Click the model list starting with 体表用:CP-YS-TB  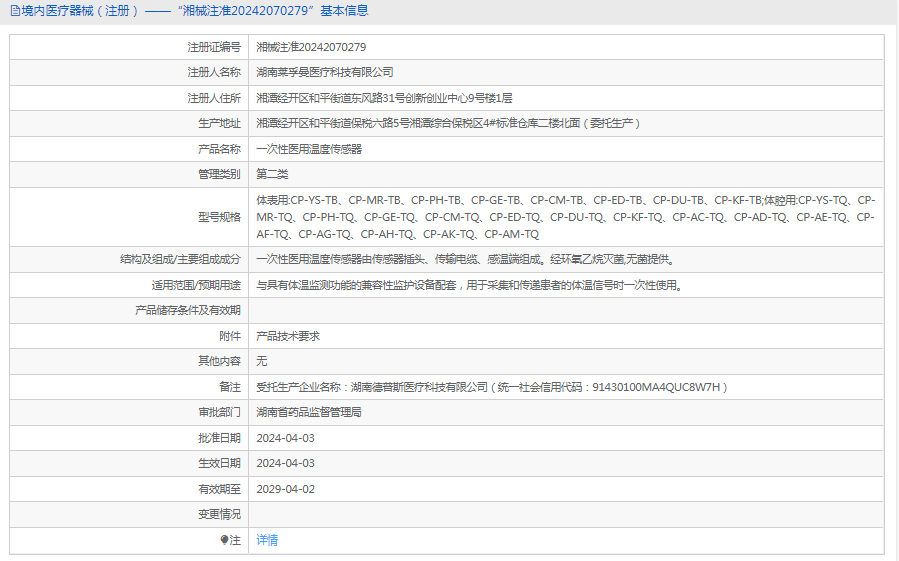click(565, 217)
